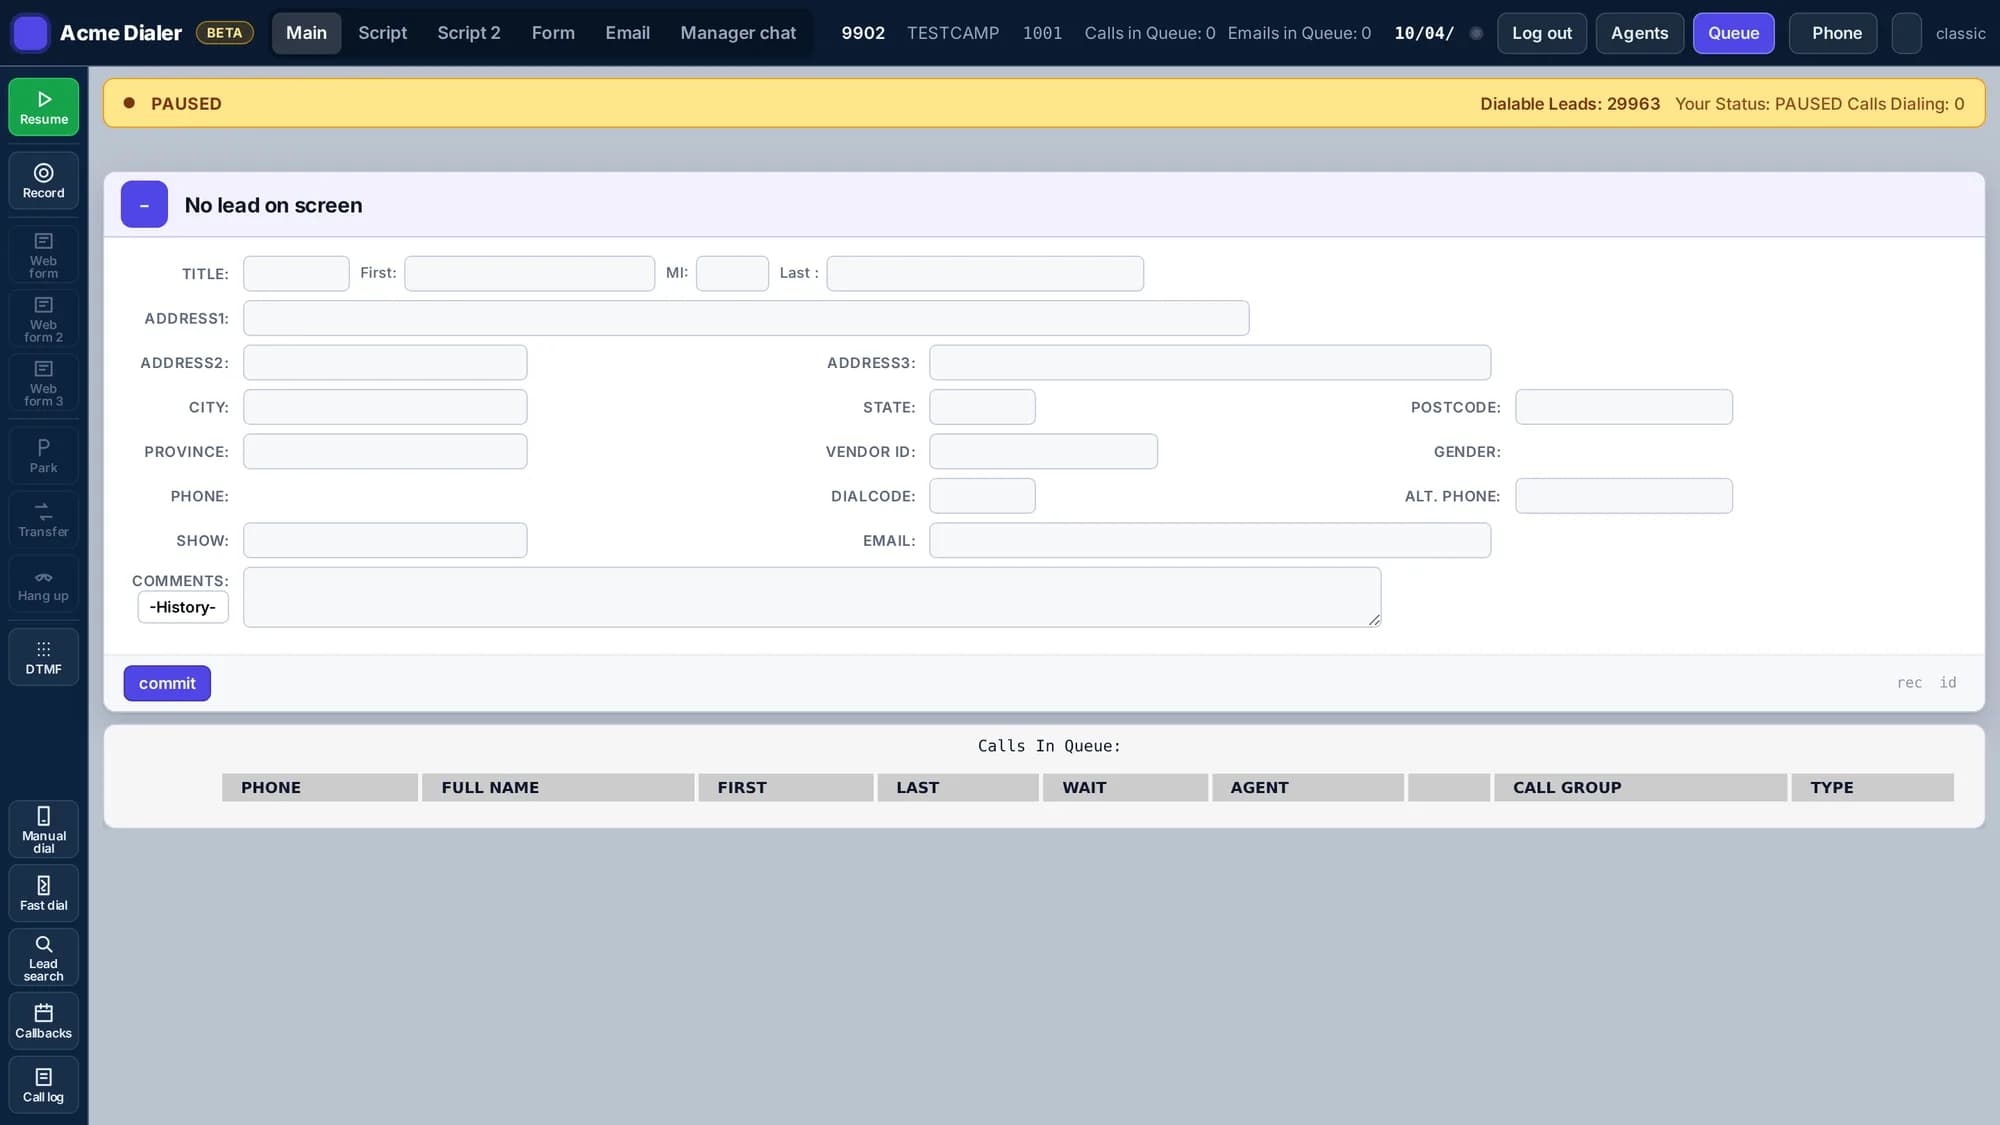Open the Email tab
The image size is (2000, 1125).
[628, 33]
